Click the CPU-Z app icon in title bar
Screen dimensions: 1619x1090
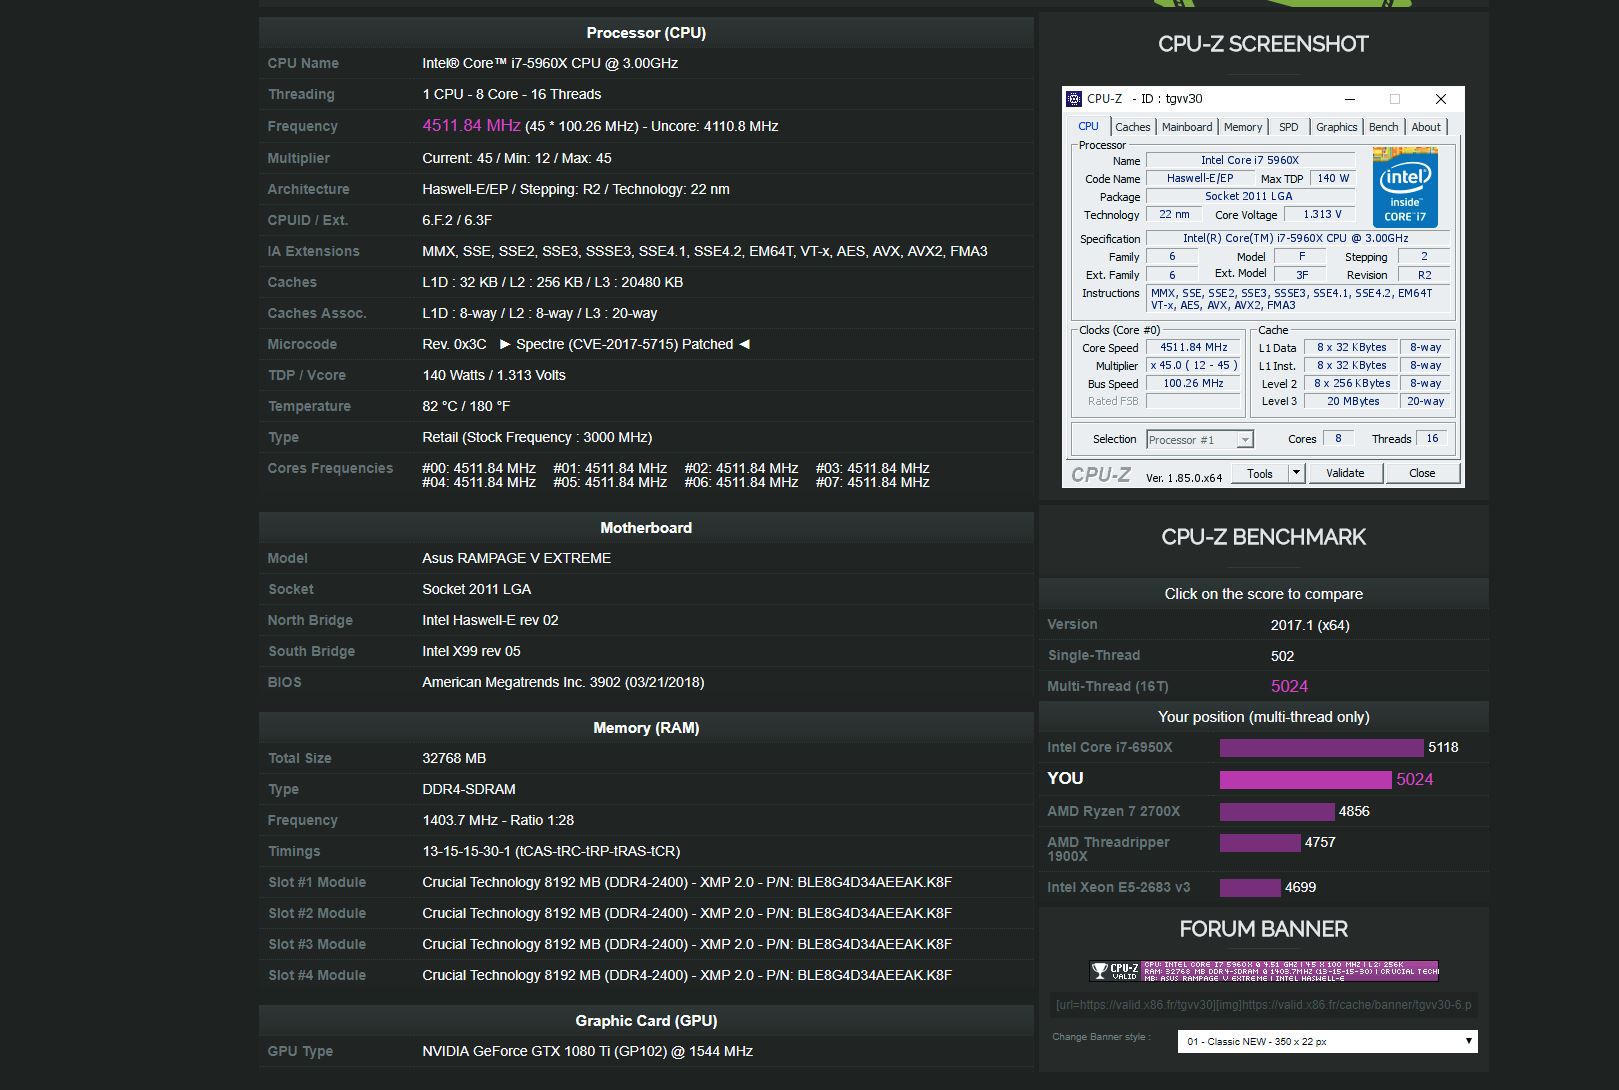tap(1074, 98)
